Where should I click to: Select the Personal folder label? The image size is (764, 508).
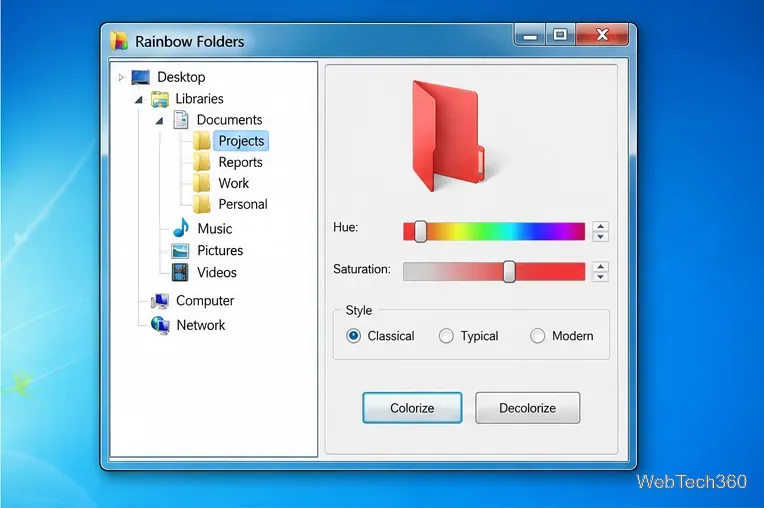(x=243, y=204)
